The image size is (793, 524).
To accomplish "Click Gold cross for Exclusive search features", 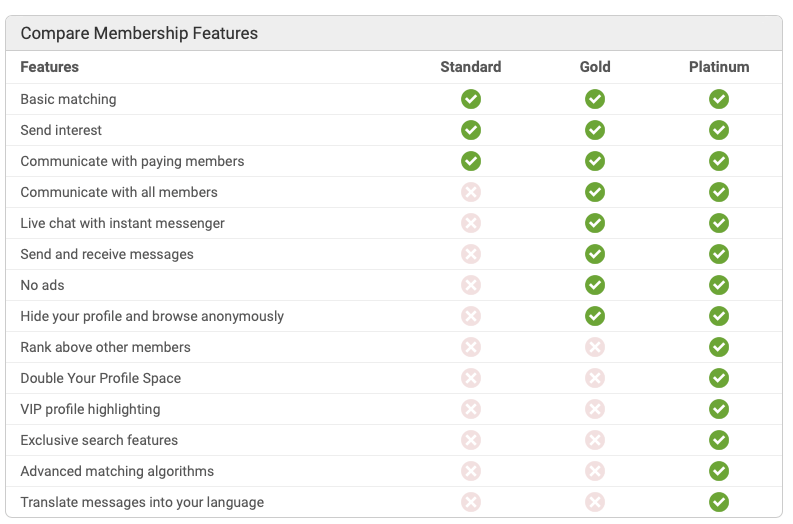I will pyautogui.click(x=595, y=440).
